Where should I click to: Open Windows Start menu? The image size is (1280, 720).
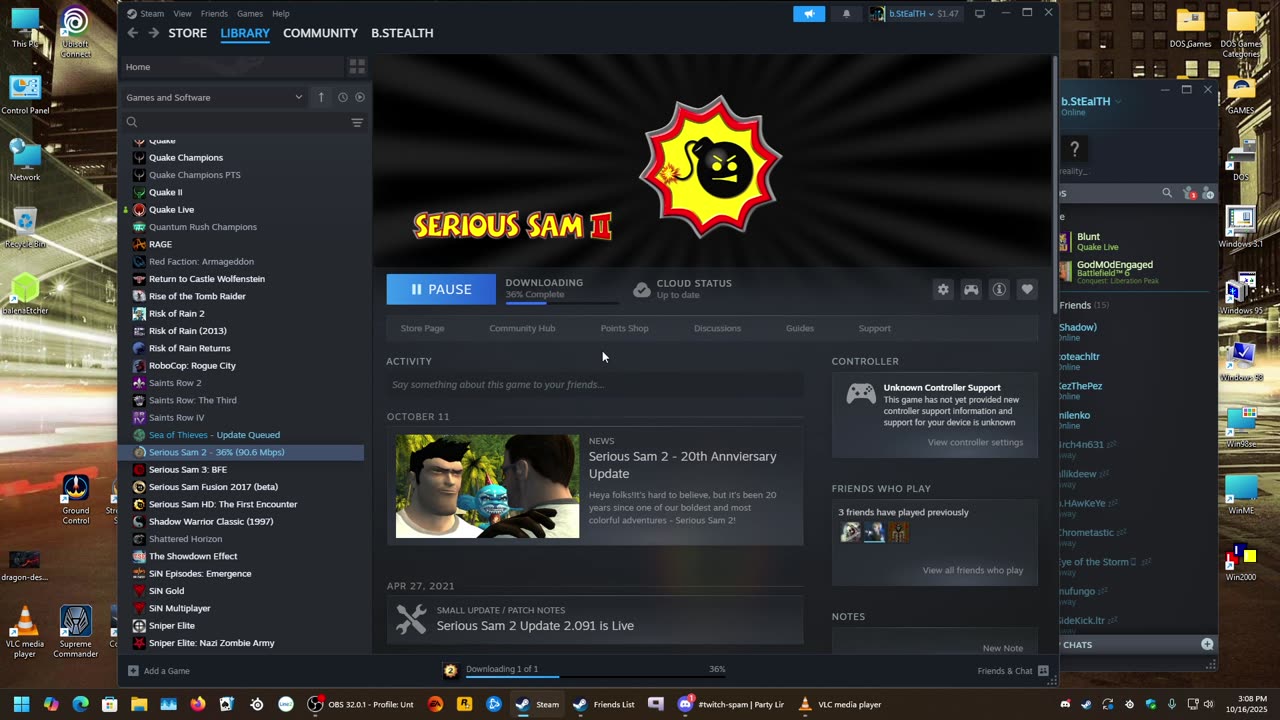pos(21,704)
